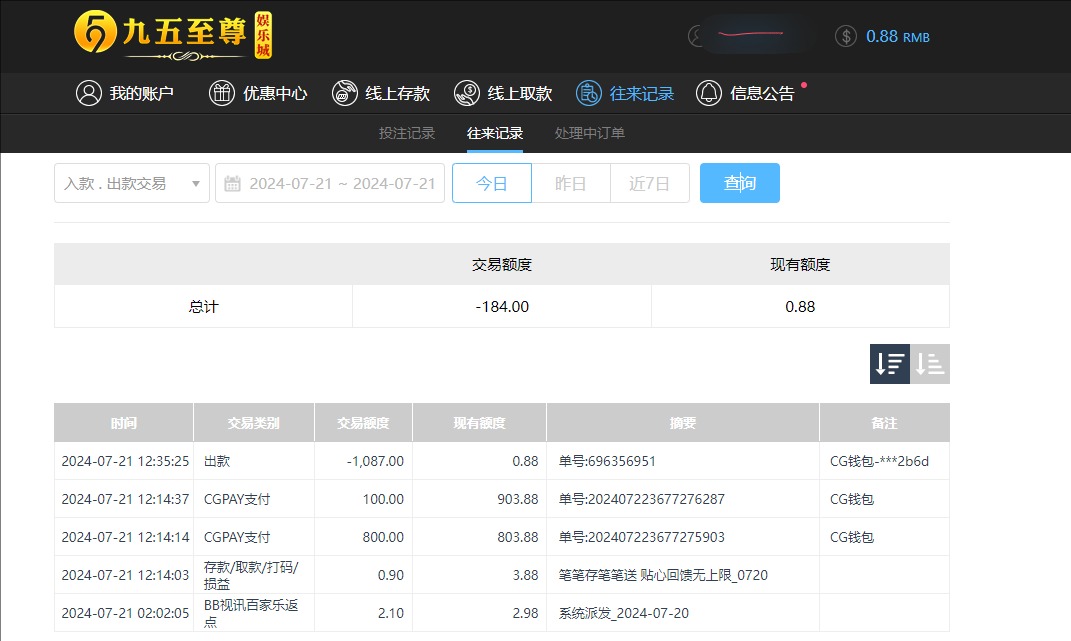Image resolution: width=1071 pixels, height=641 pixels.
Task: Toggle ascending sort order icon
Action: [929, 363]
